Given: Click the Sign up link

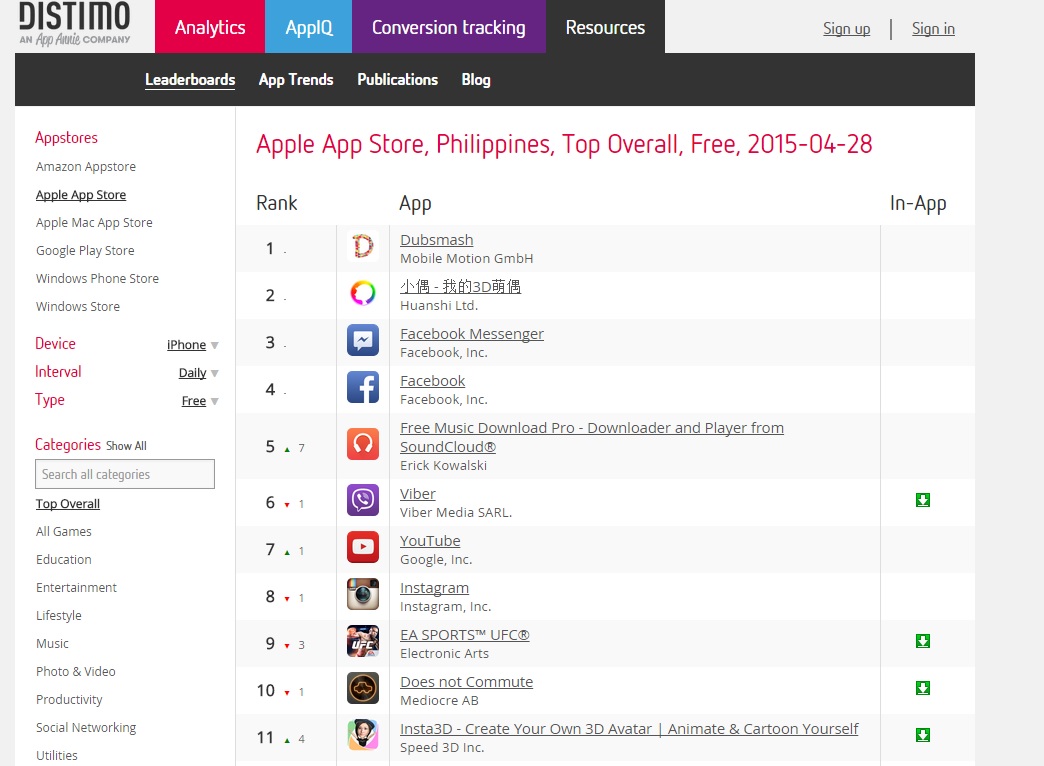Looking at the screenshot, I should click(x=846, y=29).
